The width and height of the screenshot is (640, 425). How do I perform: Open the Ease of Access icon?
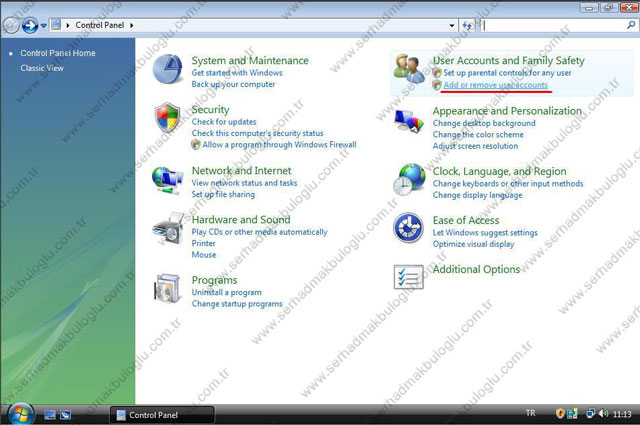pos(409,228)
